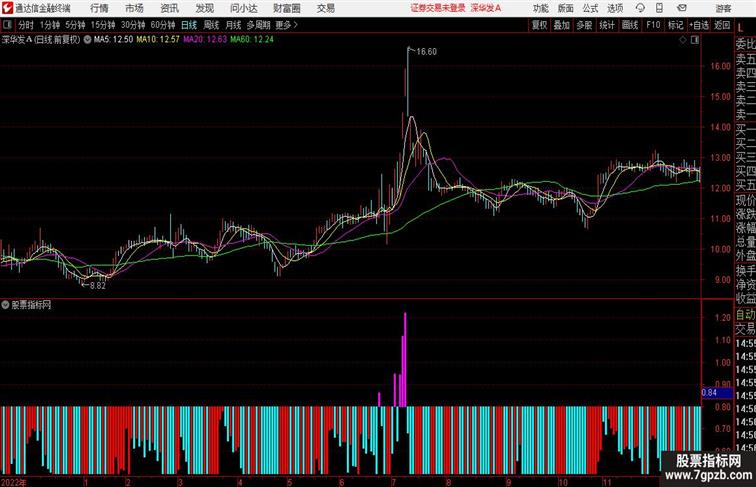756x487 pixels.
Task: Click the 画线 draw line button
Action: tap(630, 25)
